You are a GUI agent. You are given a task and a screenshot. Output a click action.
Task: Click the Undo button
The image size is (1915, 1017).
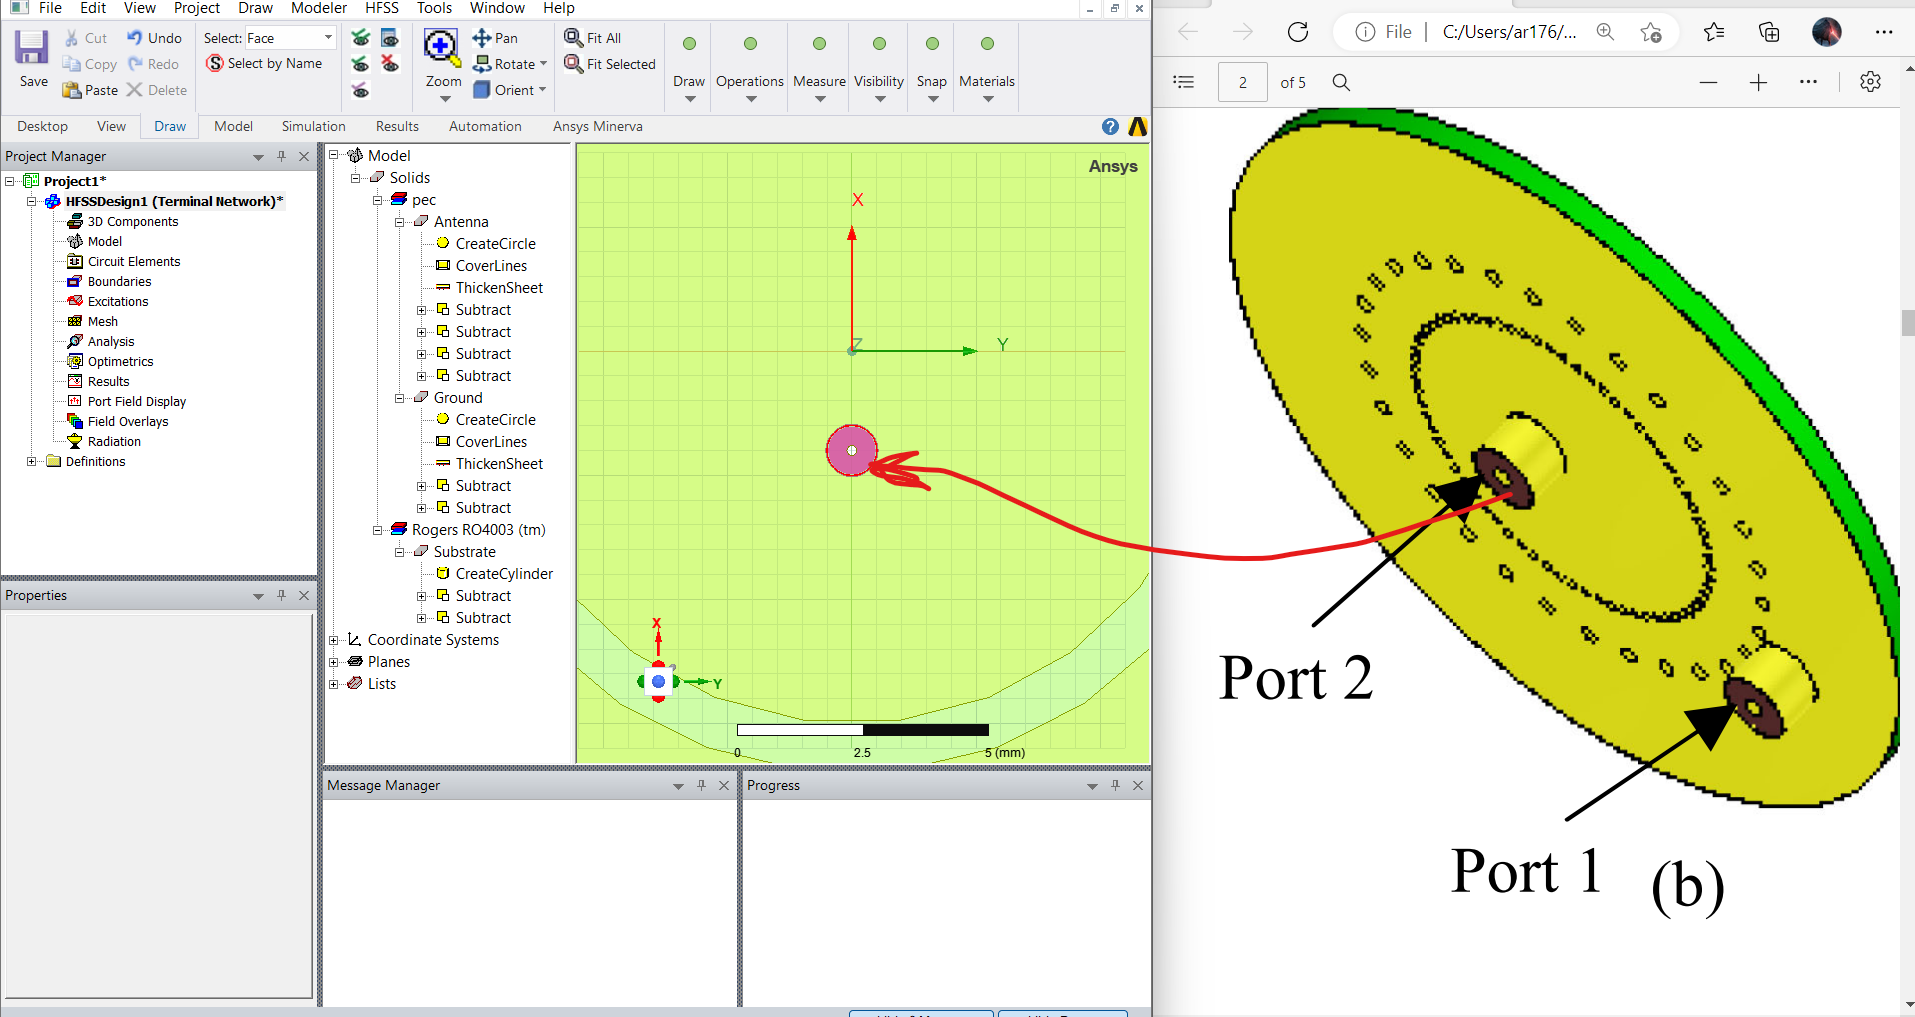[154, 38]
